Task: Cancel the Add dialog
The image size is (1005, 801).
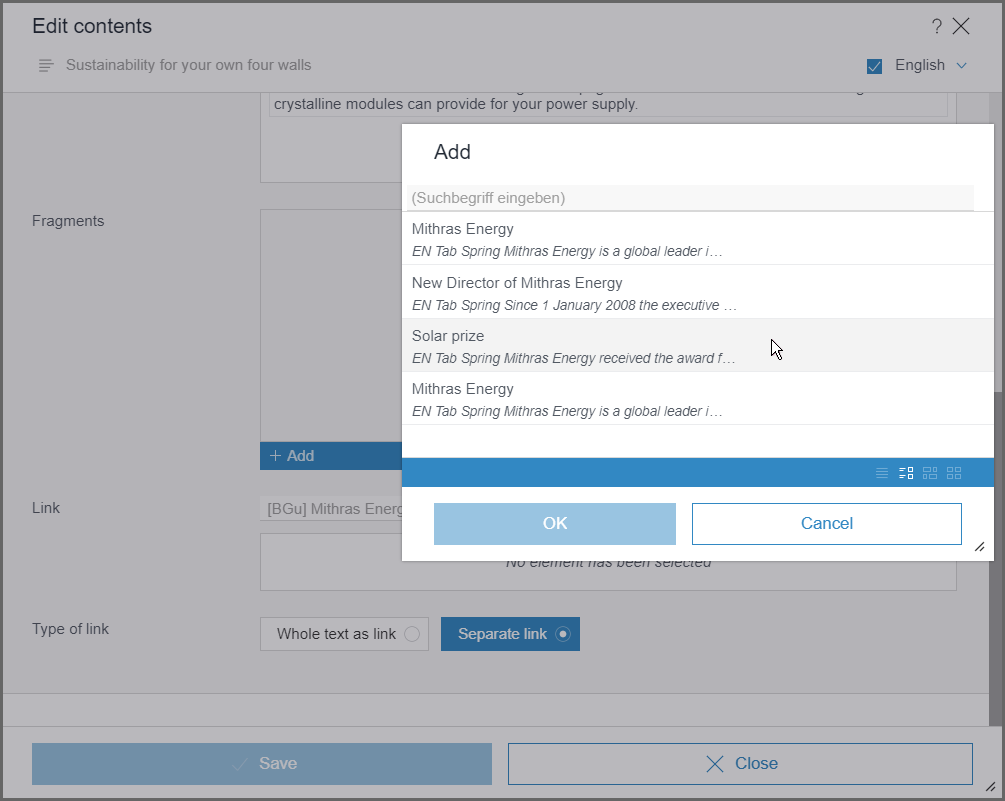Action: click(827, 524)
